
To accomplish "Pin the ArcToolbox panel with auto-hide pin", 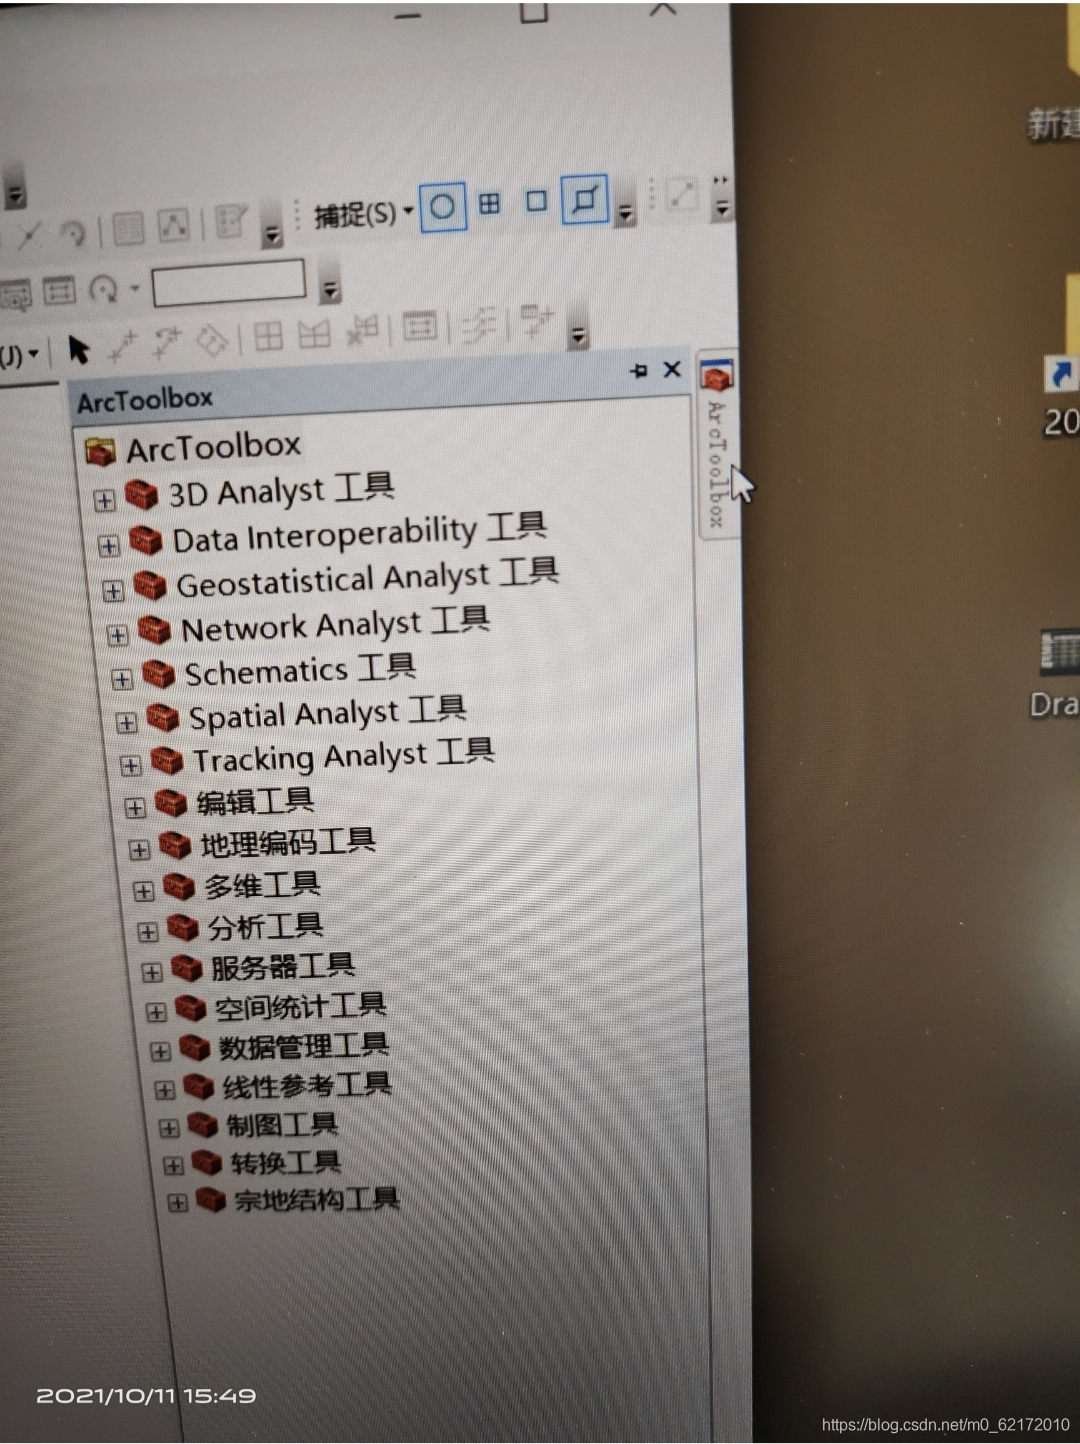I will point(639,371).
